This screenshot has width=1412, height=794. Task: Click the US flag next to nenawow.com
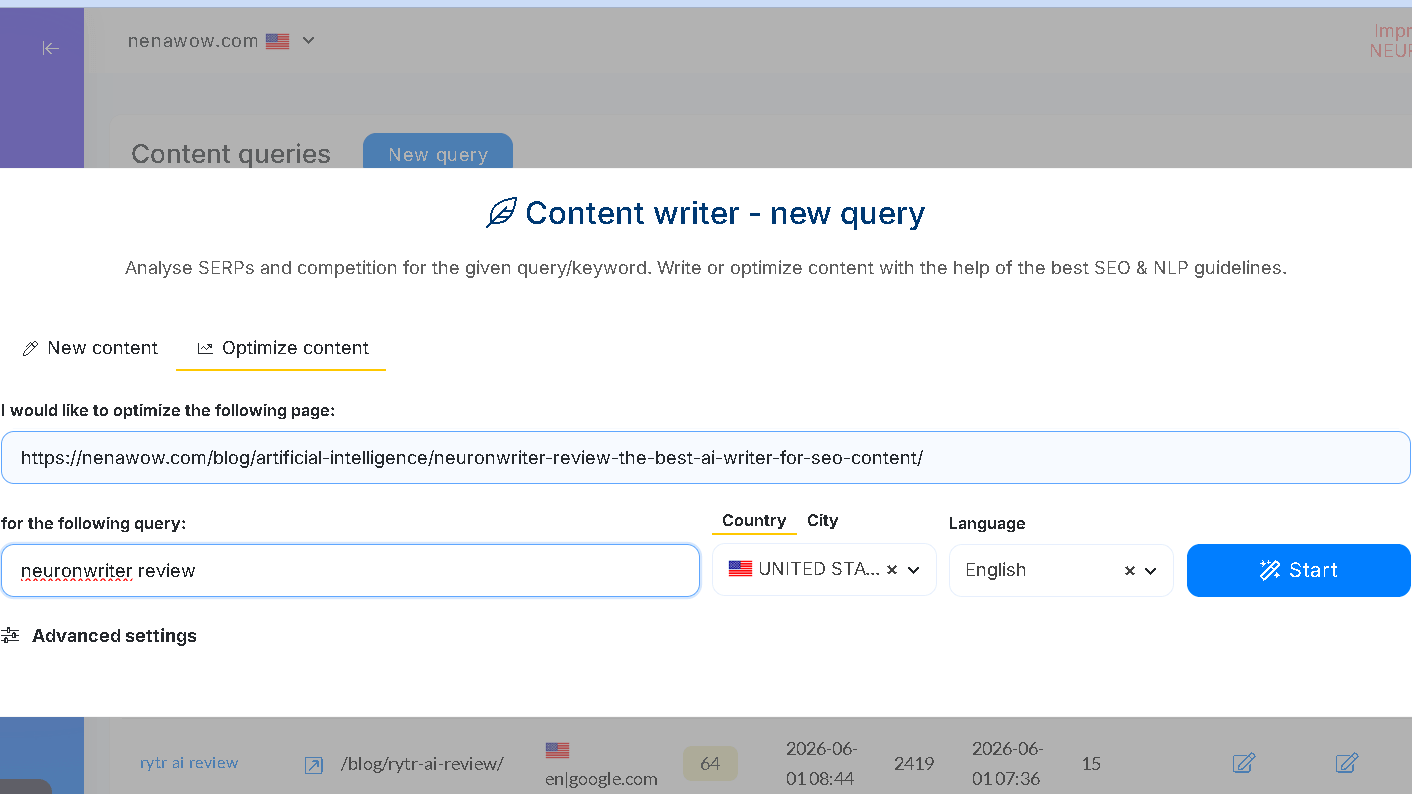[x=277, y=41]
